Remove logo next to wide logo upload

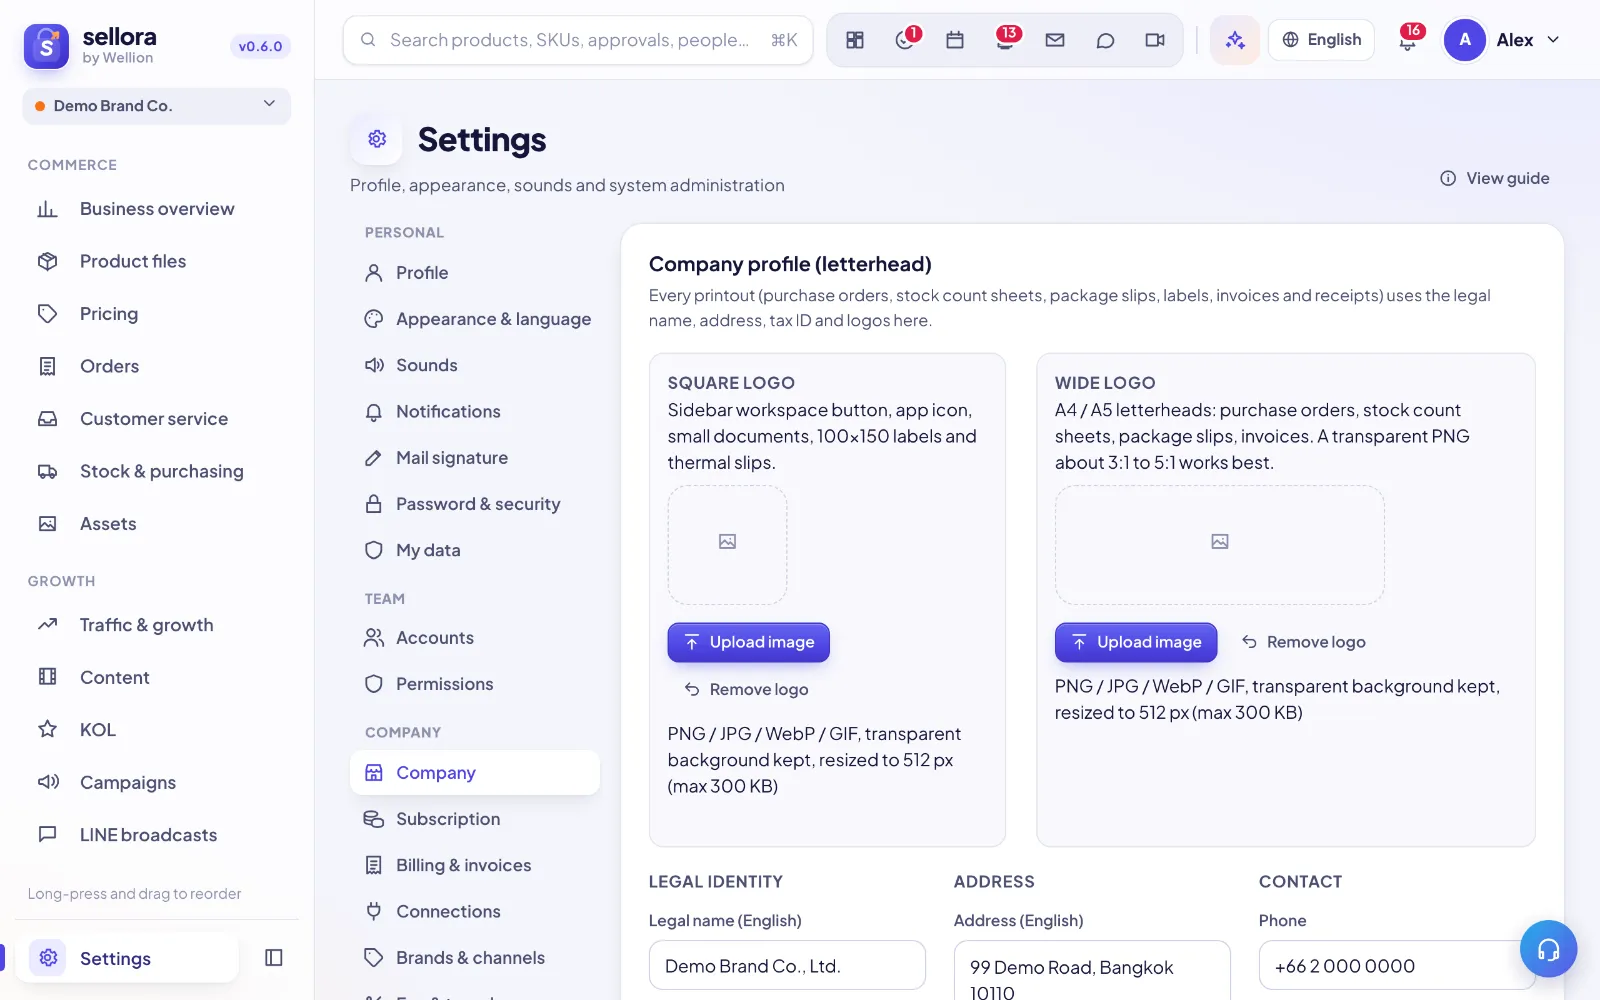point(1303,642)
